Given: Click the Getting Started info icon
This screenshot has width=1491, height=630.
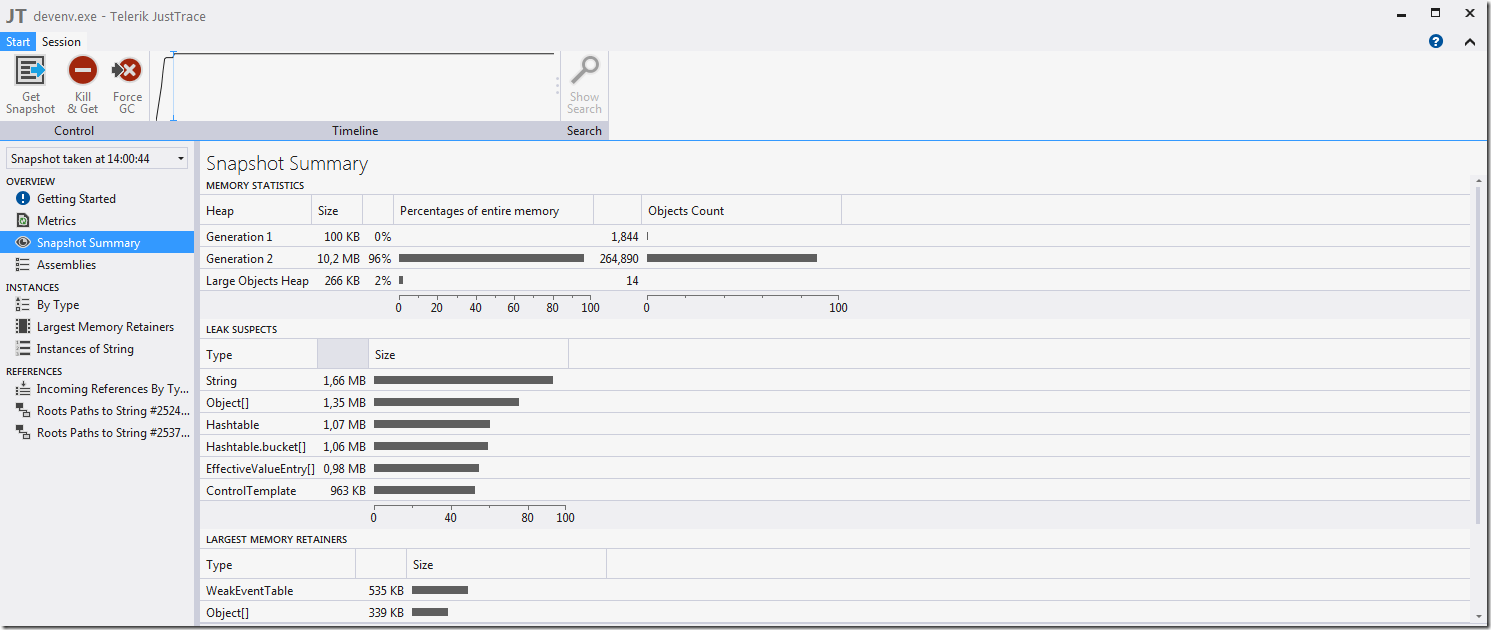Looking at the screenshot, I should click(23, 199).
